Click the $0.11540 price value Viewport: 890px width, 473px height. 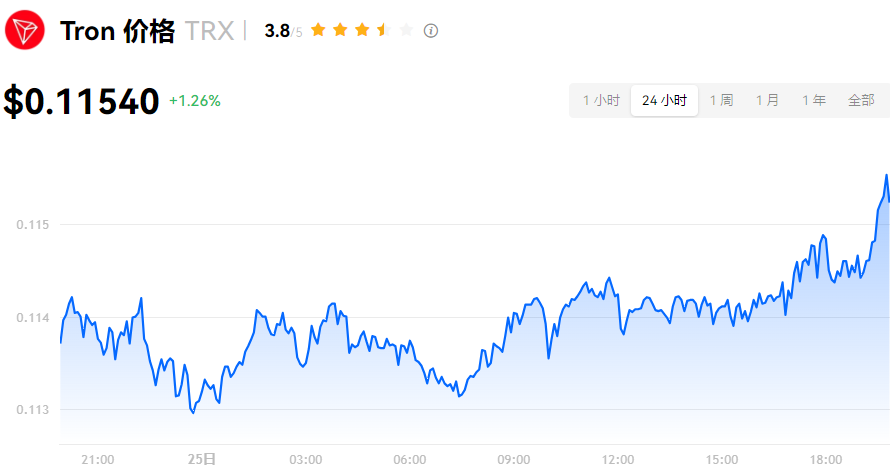pyautogui.click(x=81, y=101)
